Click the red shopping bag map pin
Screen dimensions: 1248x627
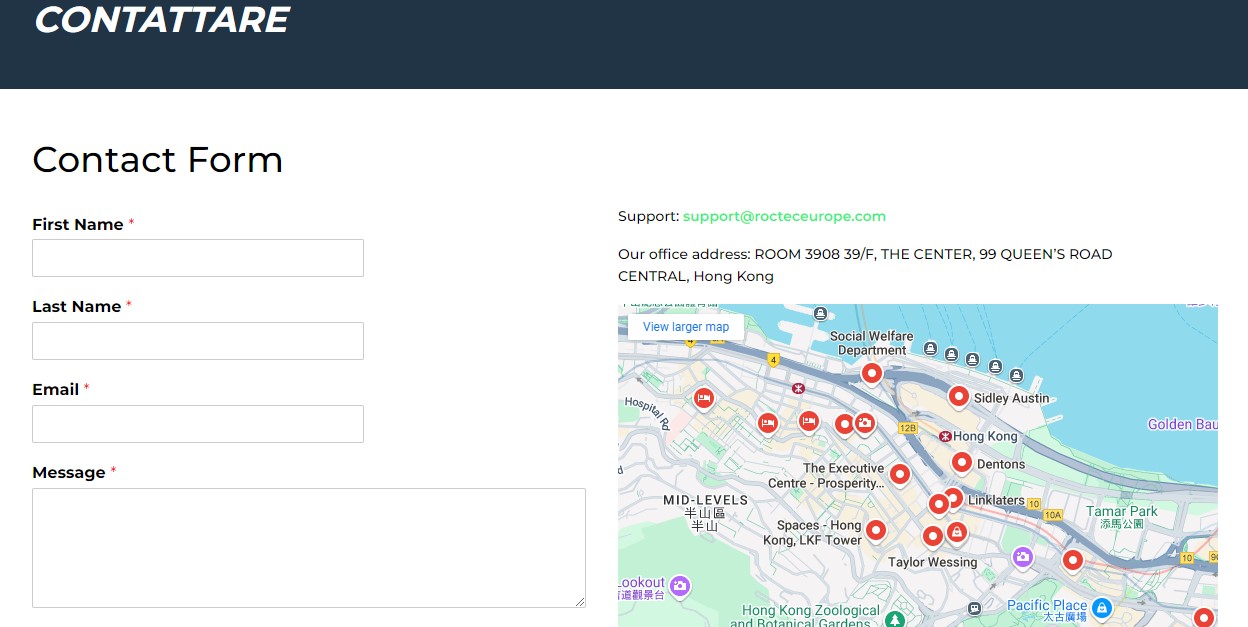(x=956, y=531)
